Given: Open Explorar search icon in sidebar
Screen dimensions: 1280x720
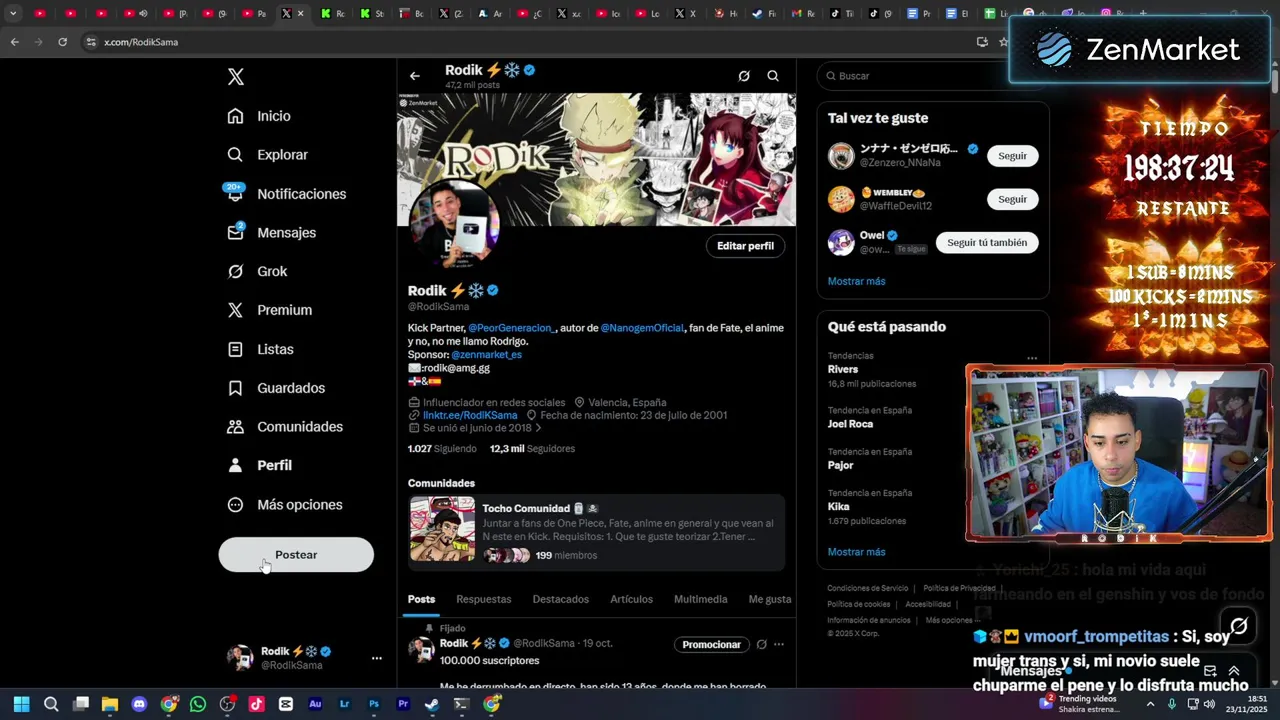Looking at the screenshot, I should (235, 155).
